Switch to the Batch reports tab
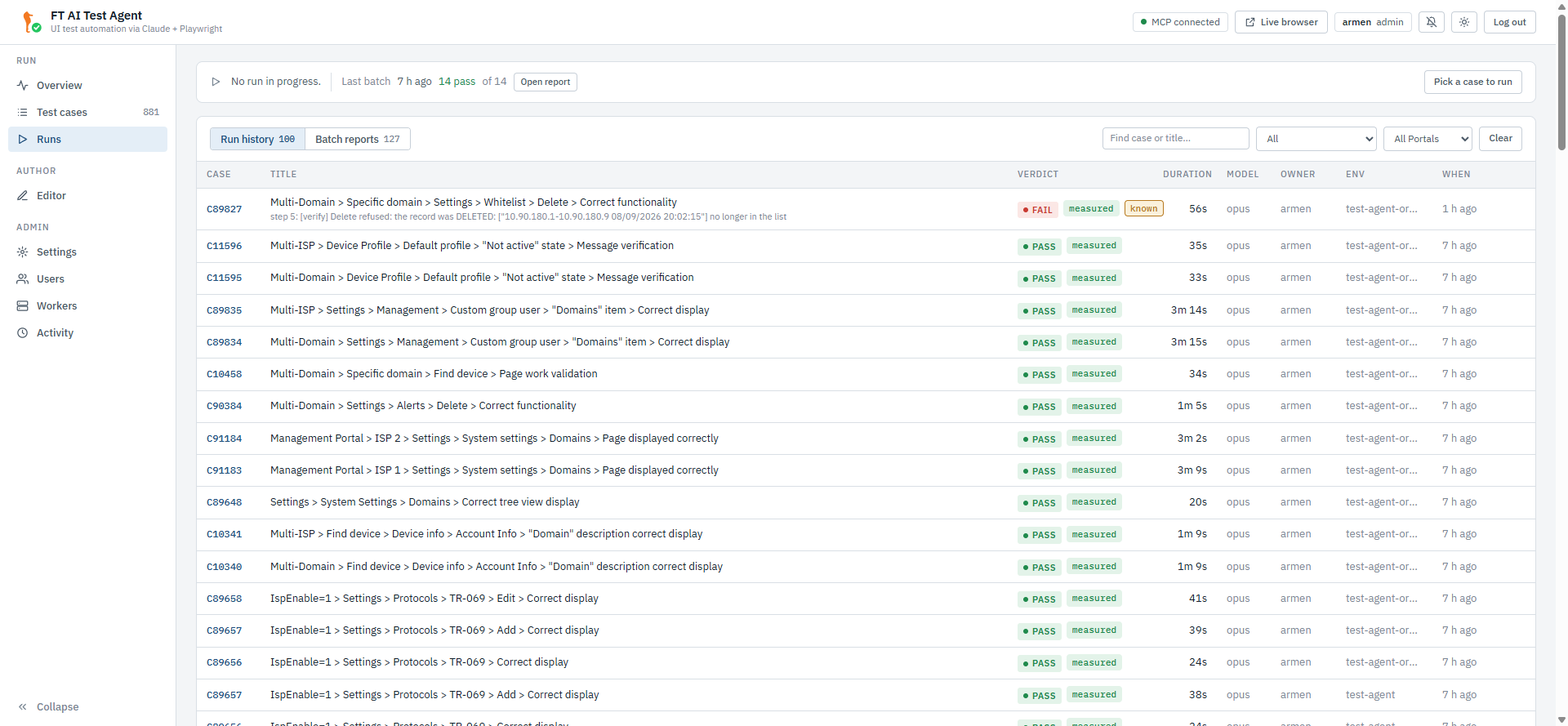The width and height of the screenshot is (1568, 726). [x=358, y=139]
